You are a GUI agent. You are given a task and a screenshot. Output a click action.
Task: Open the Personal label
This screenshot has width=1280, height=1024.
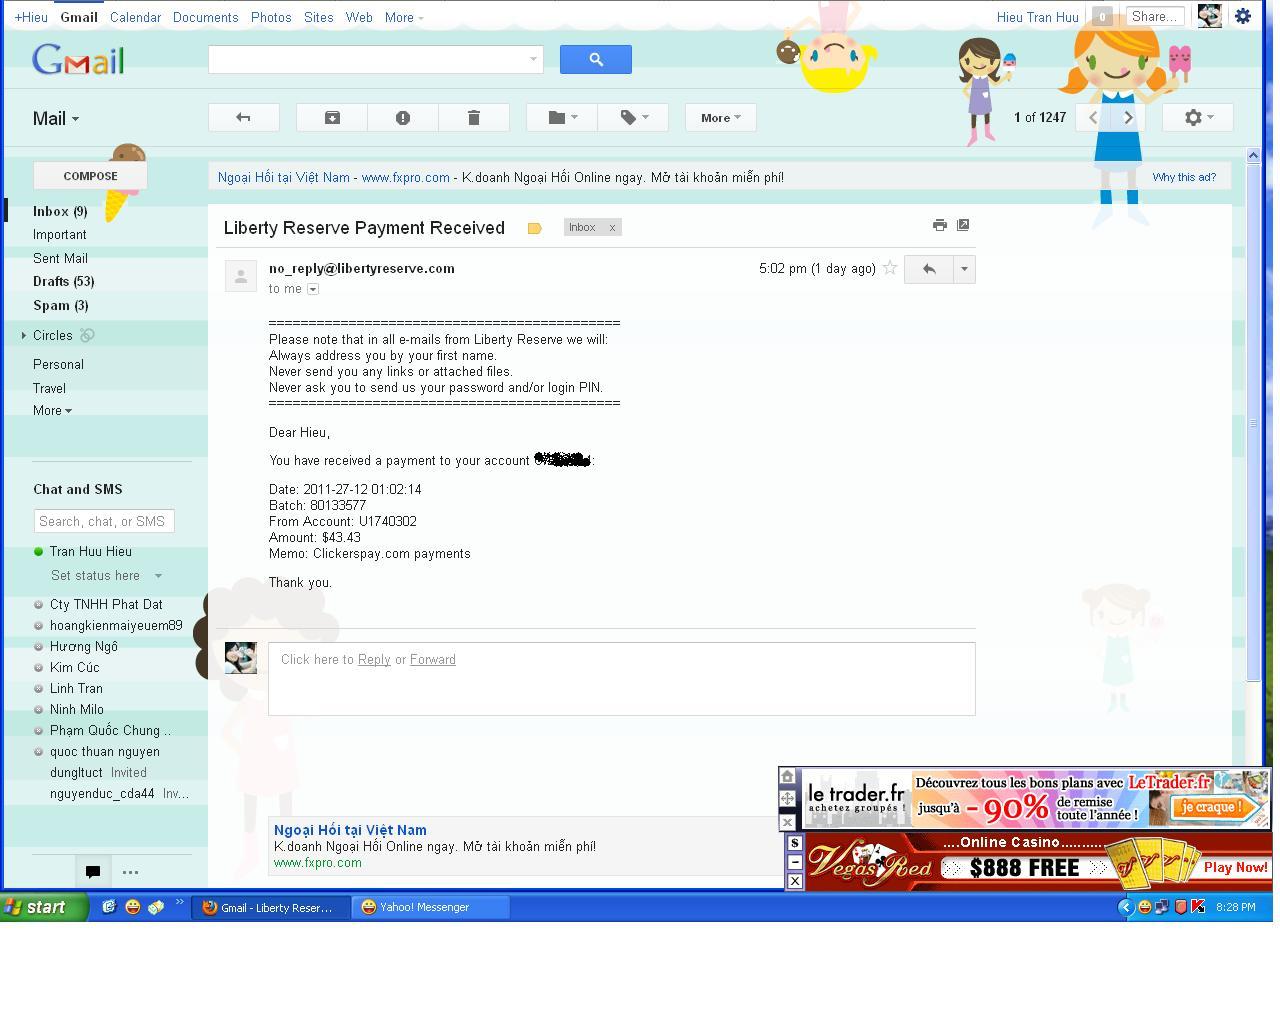[58, 364]
